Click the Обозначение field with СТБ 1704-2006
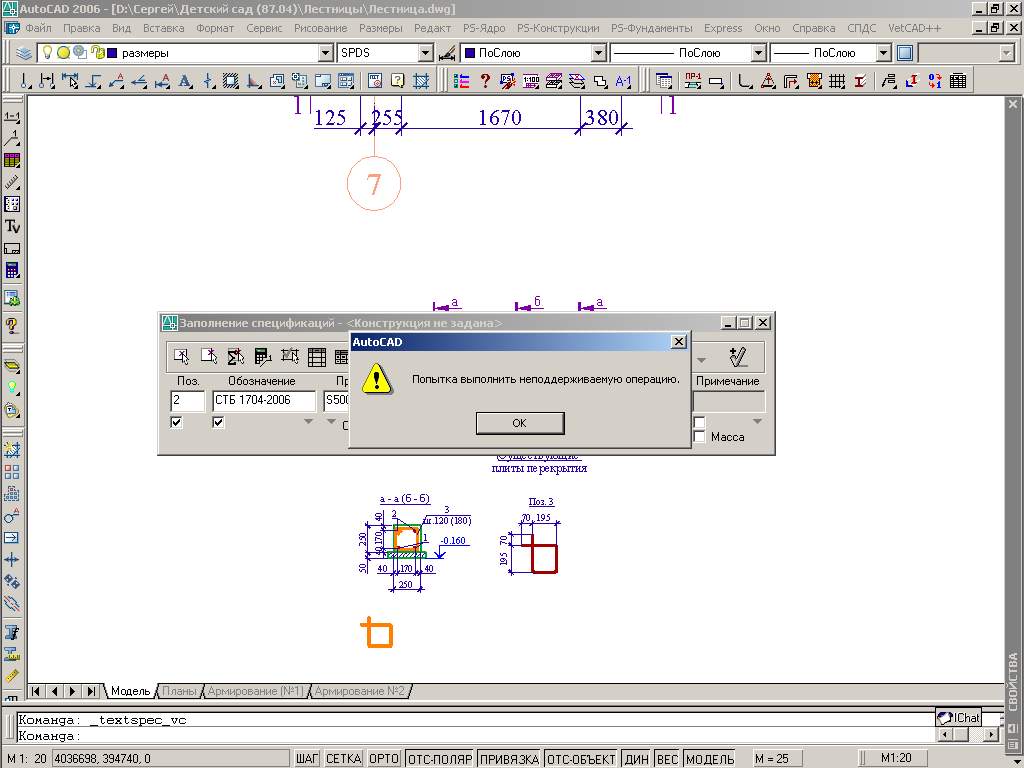1024x768 pixels. coord(264,400)
